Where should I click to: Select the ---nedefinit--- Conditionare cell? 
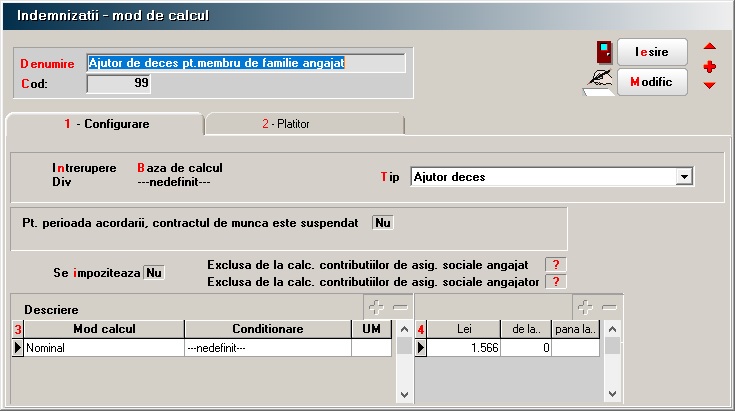[x=268, y=348]
